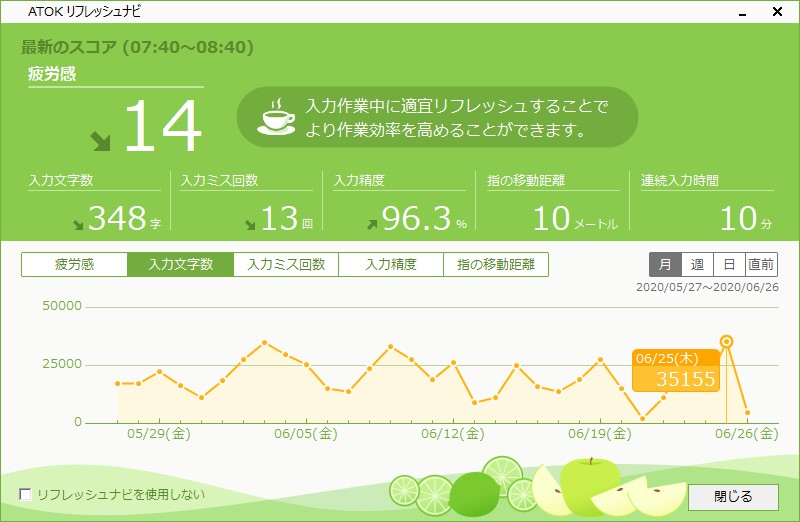Select the 入力文字数 chart tab
The height and width of the screenshot is (522, 800).
181,264
